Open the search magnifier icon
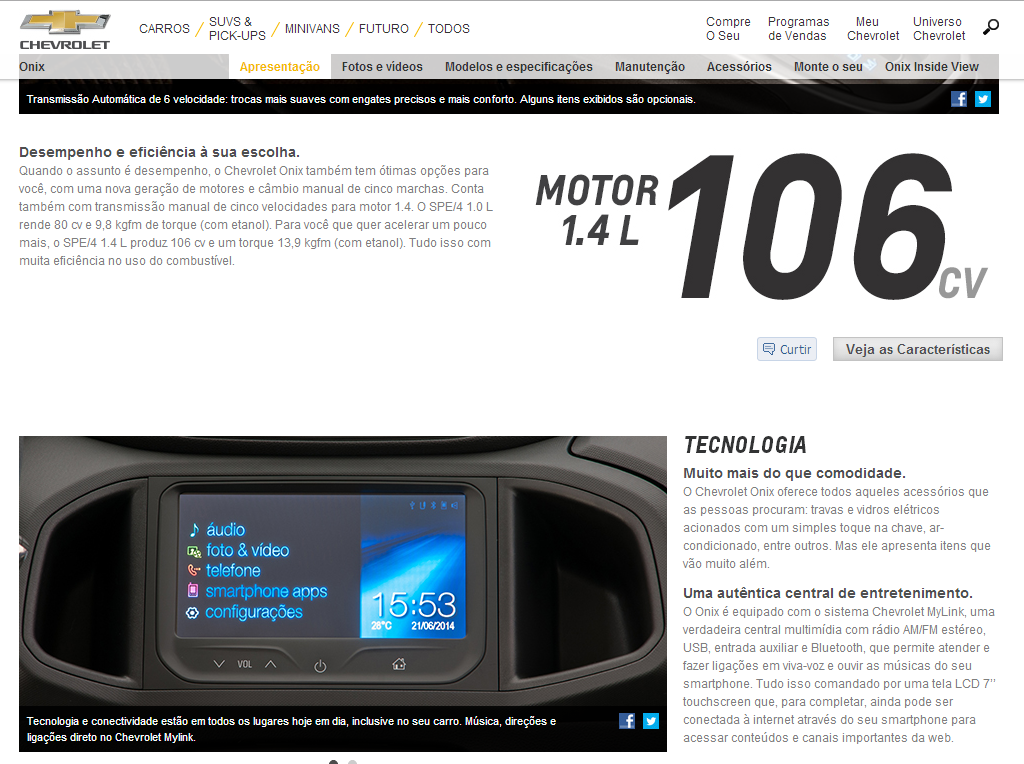The width and height of the screenshot is (1024, 764). (991, 27)
